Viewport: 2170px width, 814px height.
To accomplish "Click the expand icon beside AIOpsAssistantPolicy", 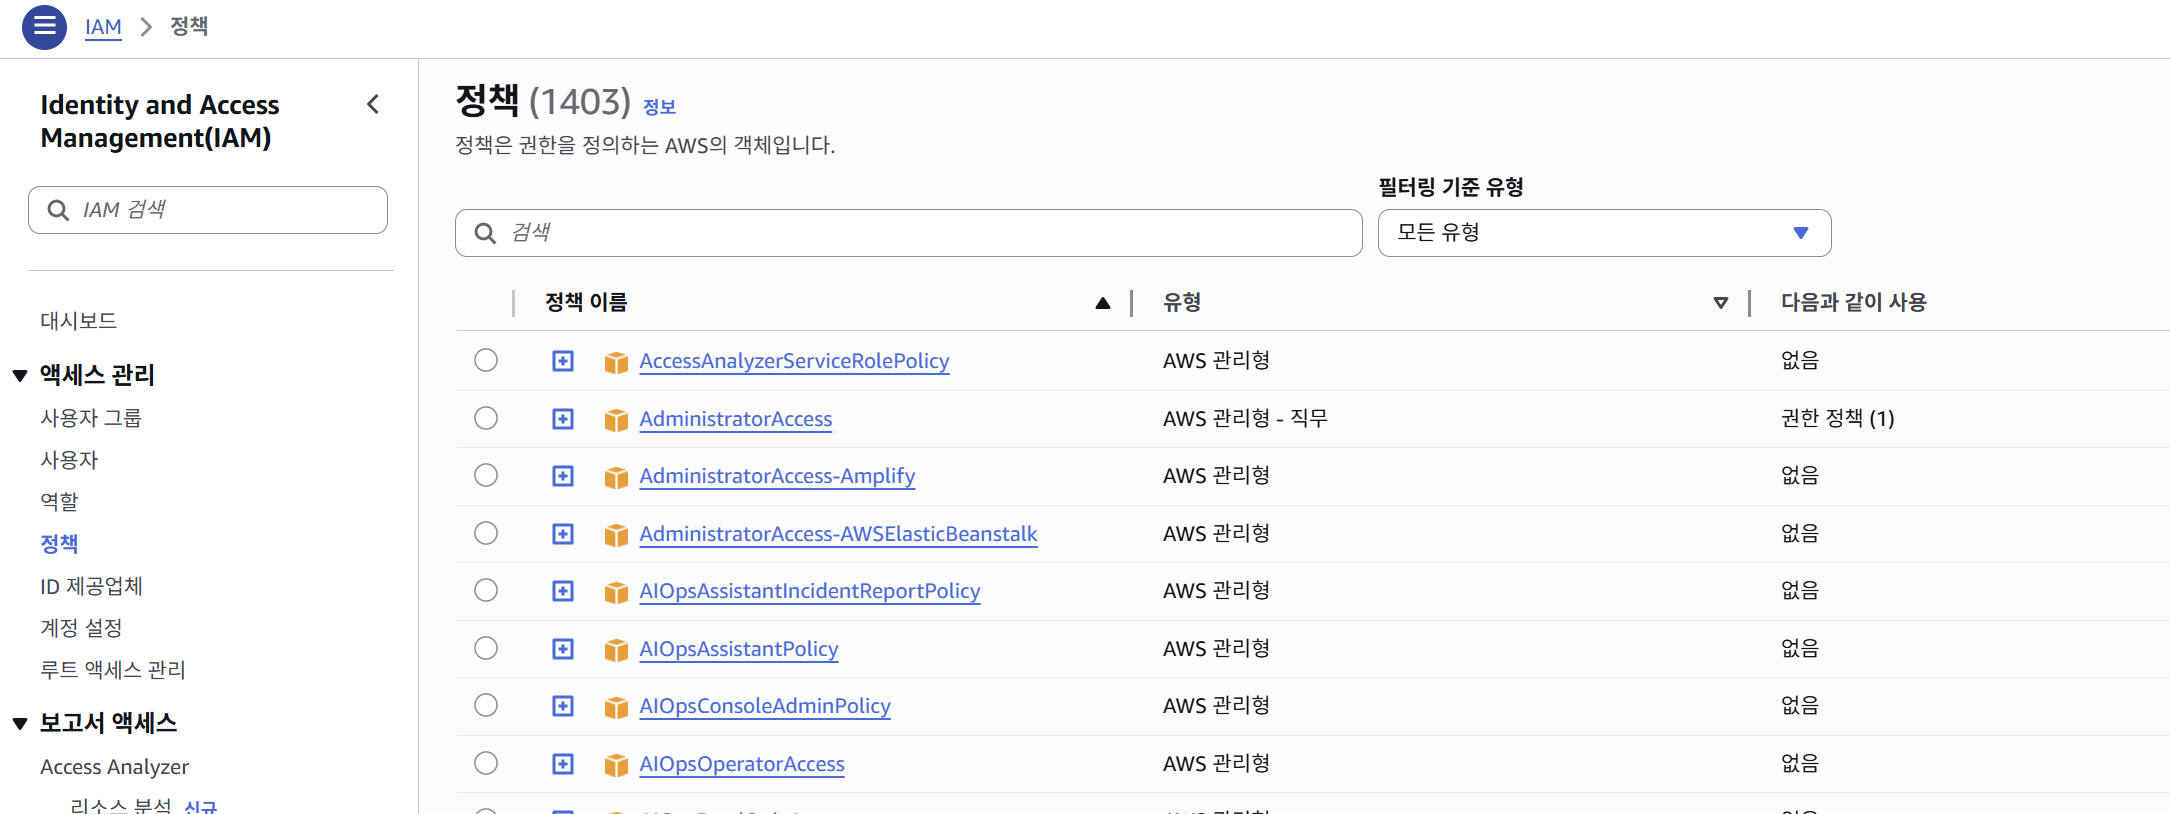I will (x=563, y=649).
